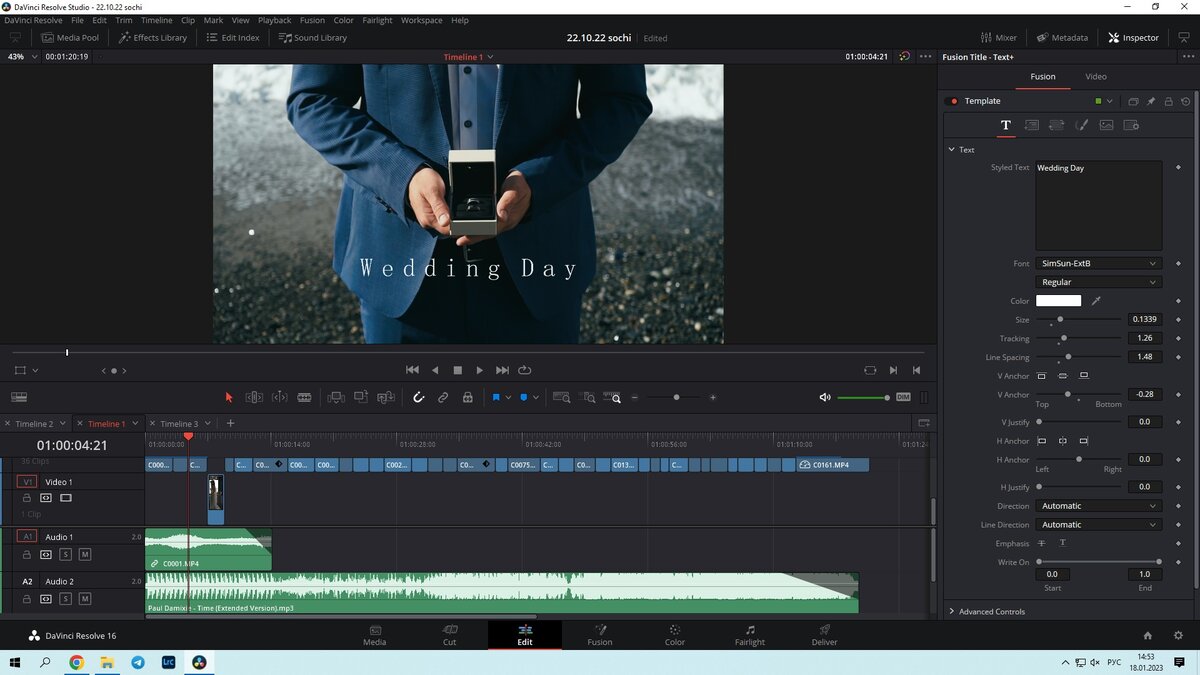
Task: Open the SimSun-ExtB font dropdown
Action: tap(1098, 264)
